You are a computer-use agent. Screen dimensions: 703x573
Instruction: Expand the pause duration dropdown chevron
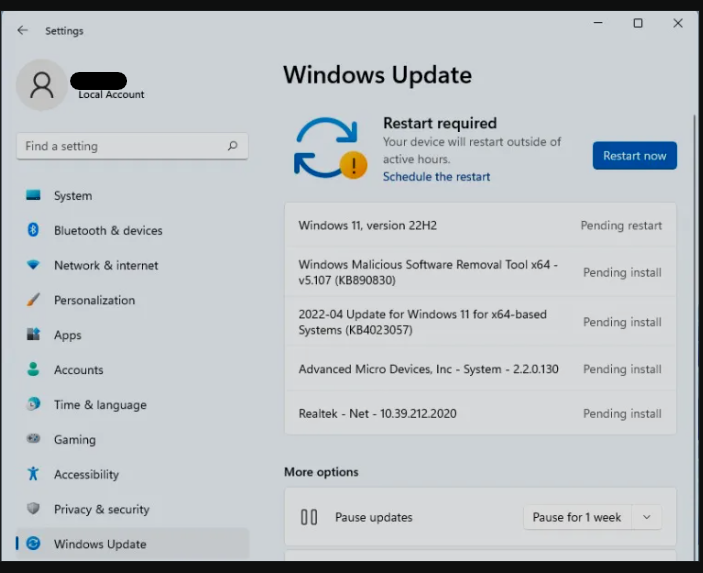click(x=647, y=517)
